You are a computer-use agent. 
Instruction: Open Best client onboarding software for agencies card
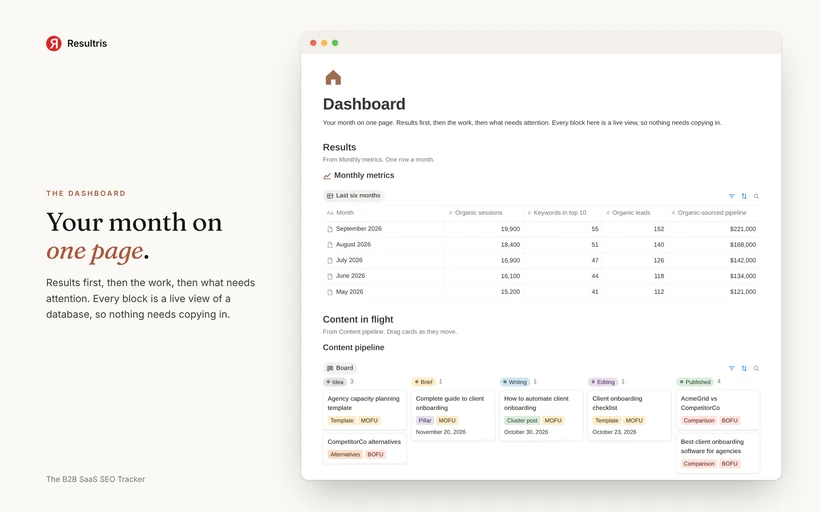718,453
